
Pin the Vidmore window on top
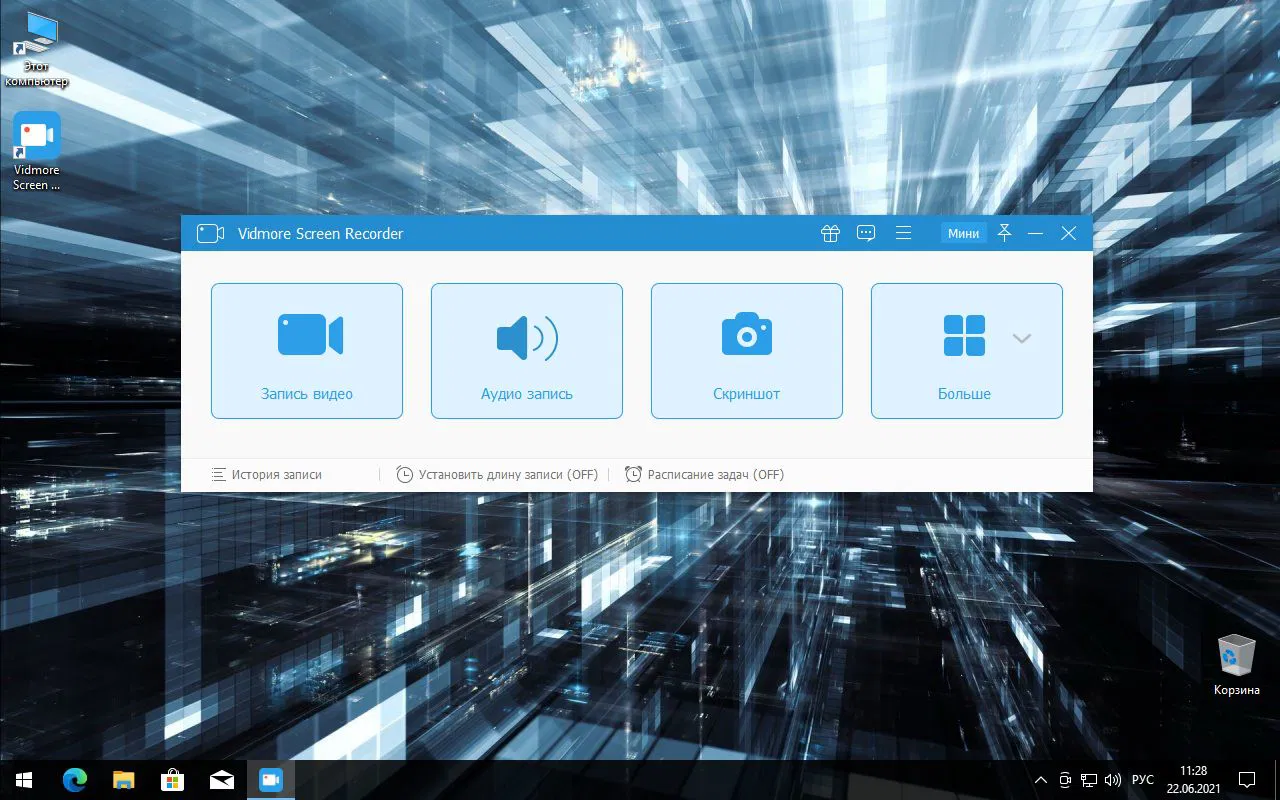tap(1005, 232)
